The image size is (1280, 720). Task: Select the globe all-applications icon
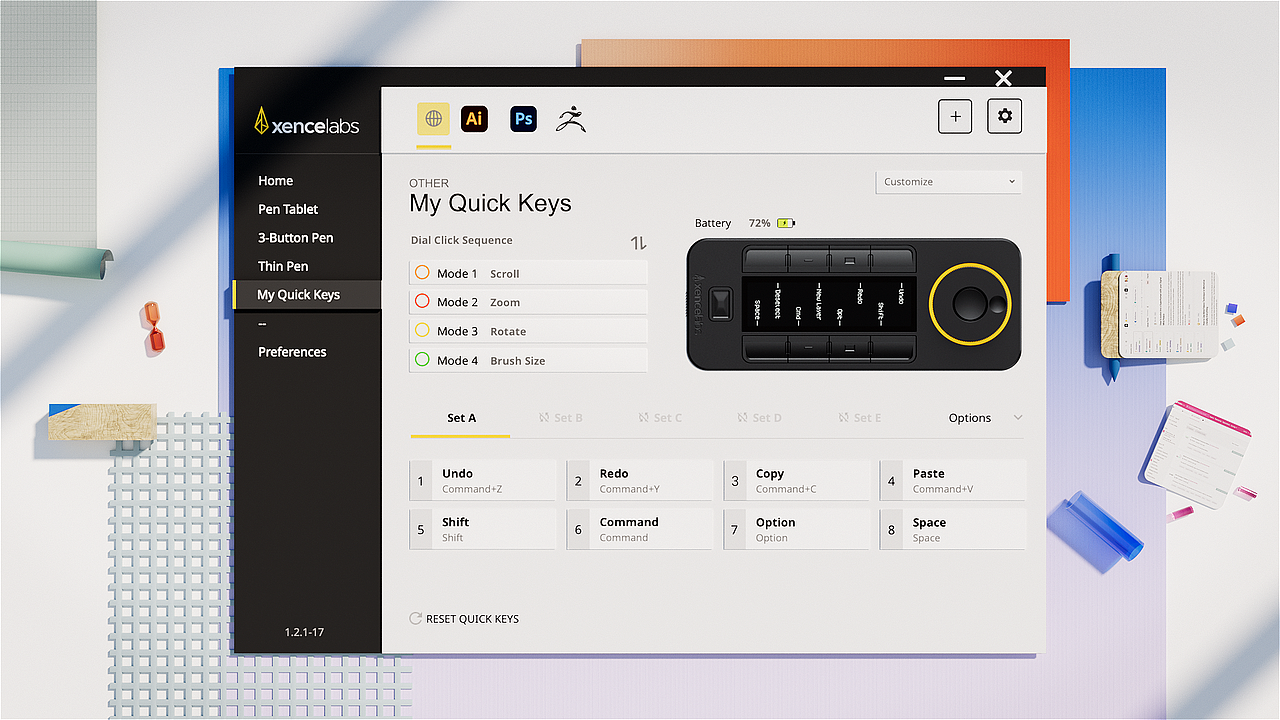434,119
